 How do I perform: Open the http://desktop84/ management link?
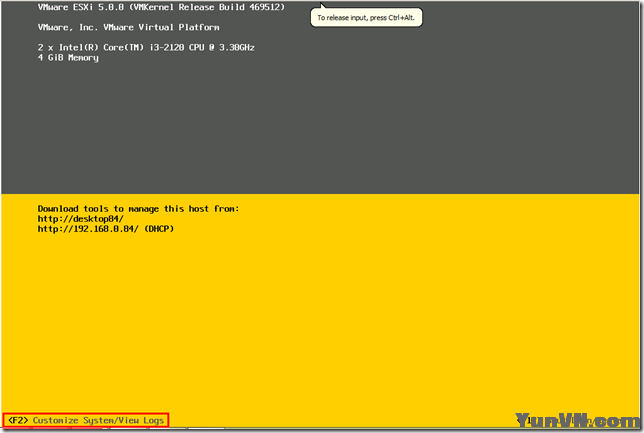[x=80, y=219]
